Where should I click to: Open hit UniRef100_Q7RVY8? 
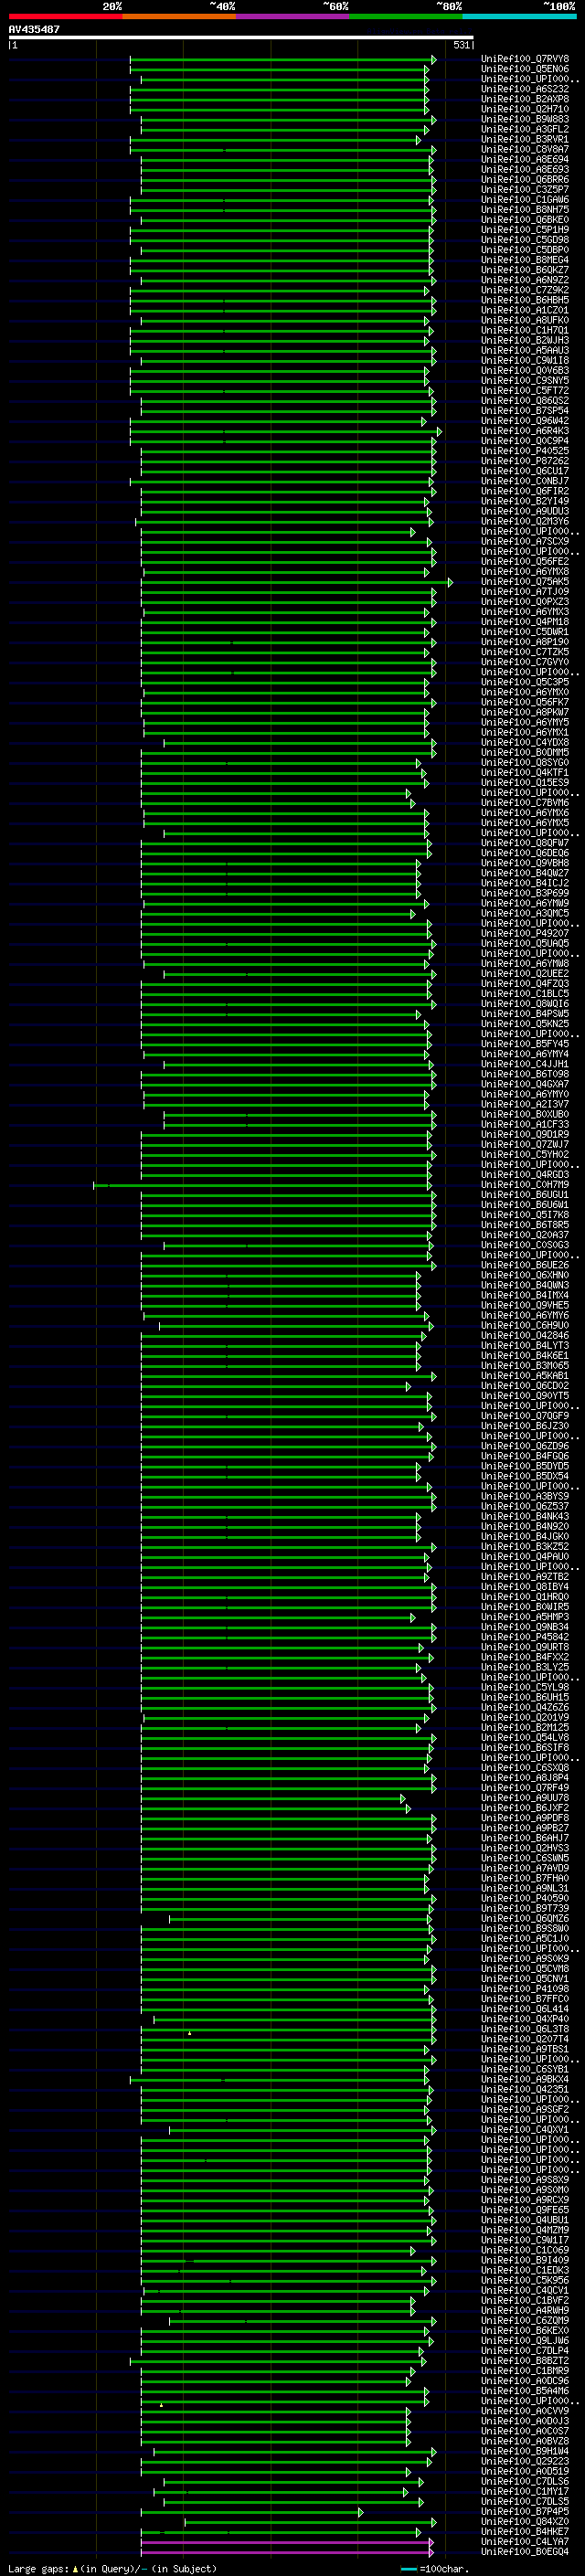[524, 59]
